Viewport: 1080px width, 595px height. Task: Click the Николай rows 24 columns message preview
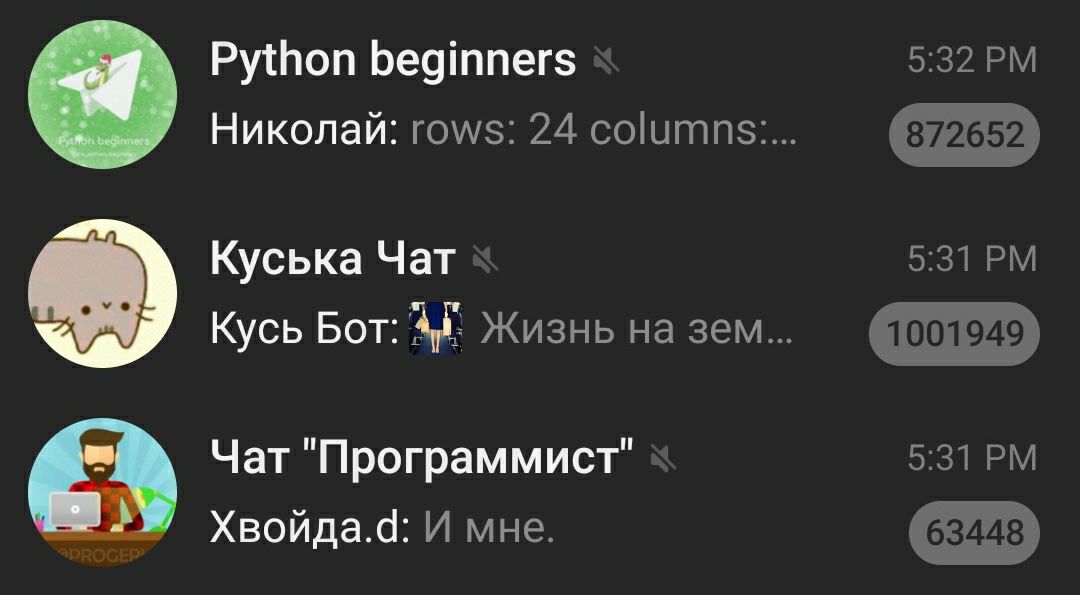click(503, 130)
